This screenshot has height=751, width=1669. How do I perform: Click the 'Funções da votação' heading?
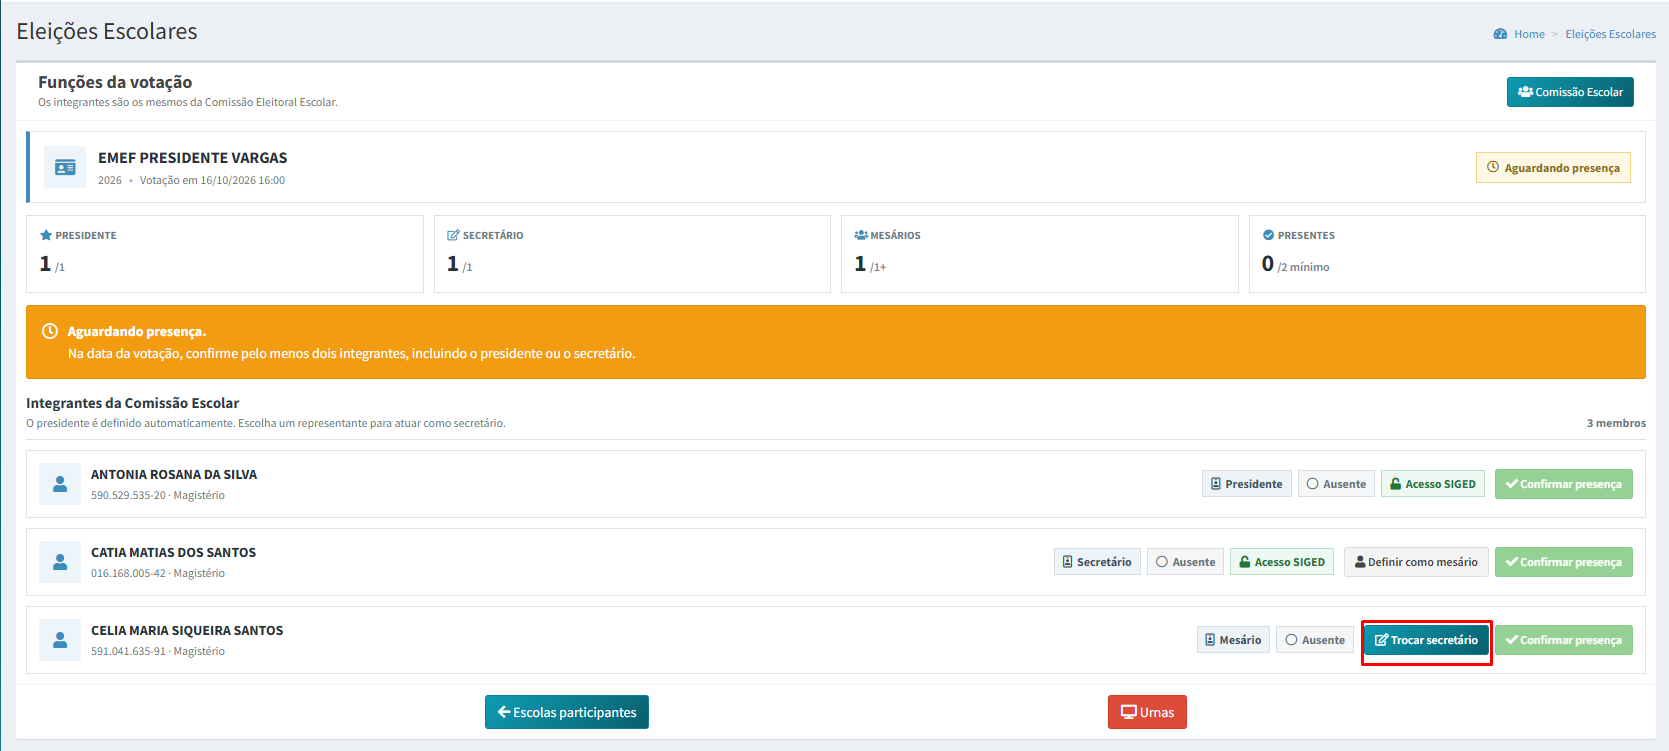[115, 82]
